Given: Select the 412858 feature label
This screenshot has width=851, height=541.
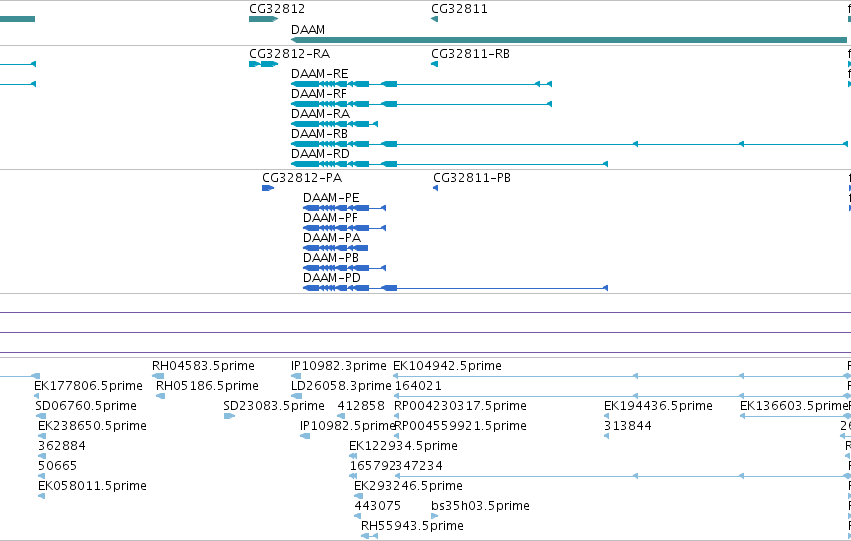Looking at the screenshot, I should coord(361,406).
